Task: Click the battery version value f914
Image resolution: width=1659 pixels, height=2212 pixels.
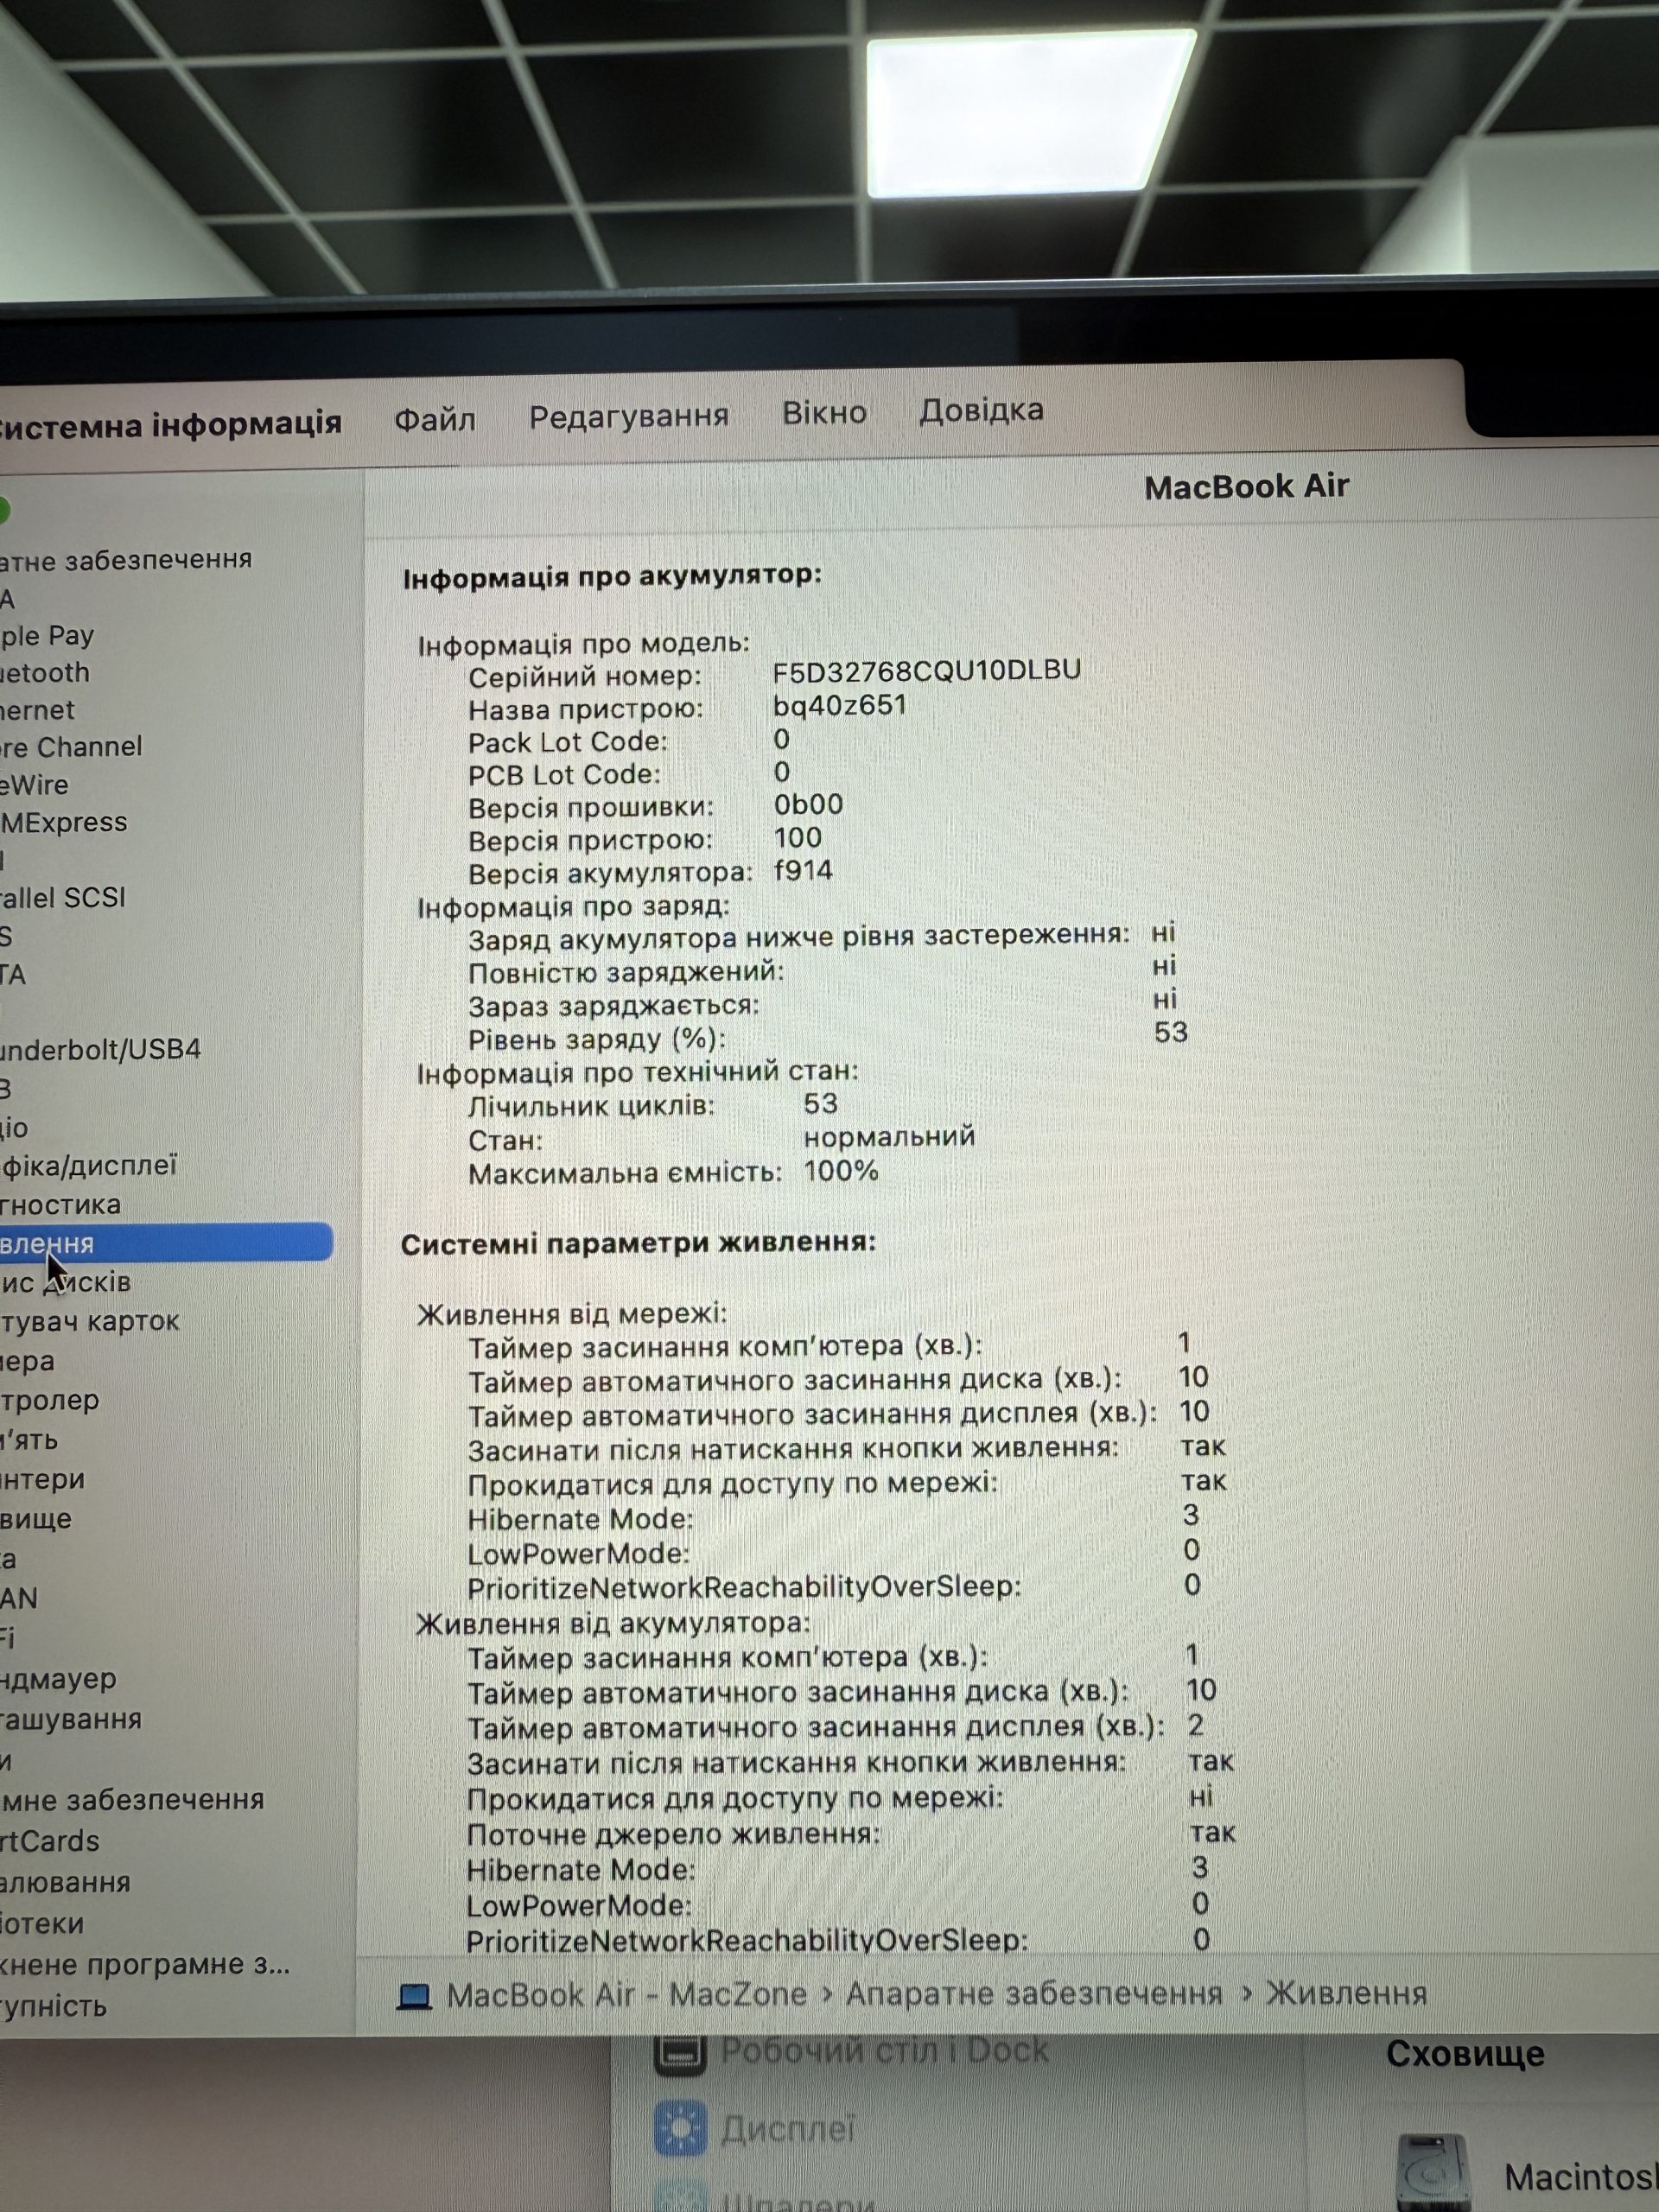Action: tap(803, 870)
